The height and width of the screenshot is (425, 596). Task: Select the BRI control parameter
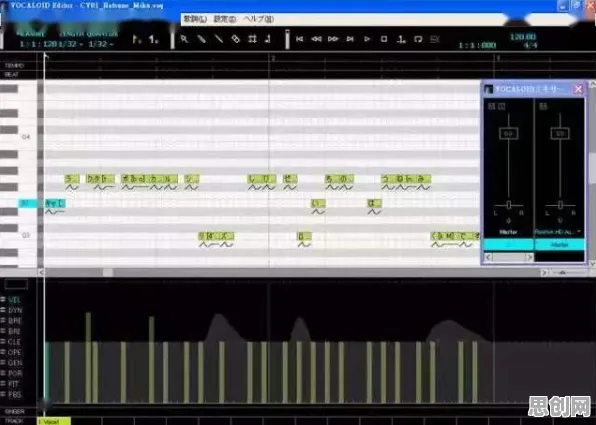(x=14, y=331)
